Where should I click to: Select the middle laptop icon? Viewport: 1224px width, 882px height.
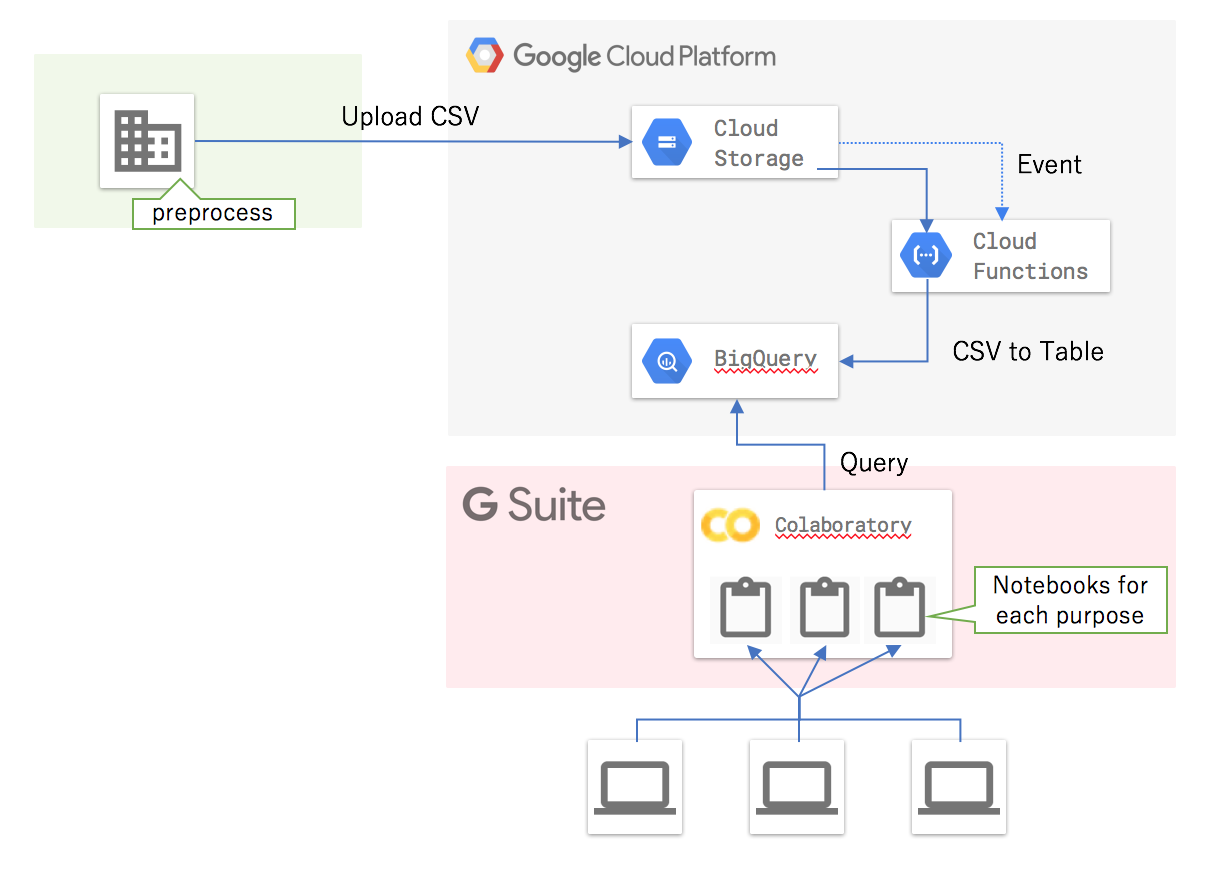pyautogui.click(x=797, y=789)
